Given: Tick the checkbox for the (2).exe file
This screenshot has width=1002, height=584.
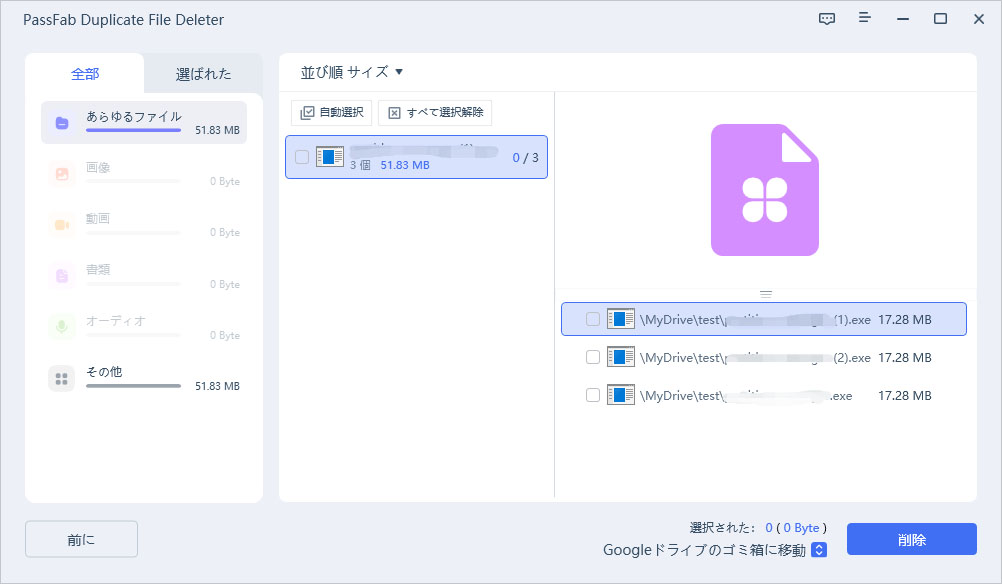Looking at the screenshot, I should pyautogui.click(x=593, y=357).
